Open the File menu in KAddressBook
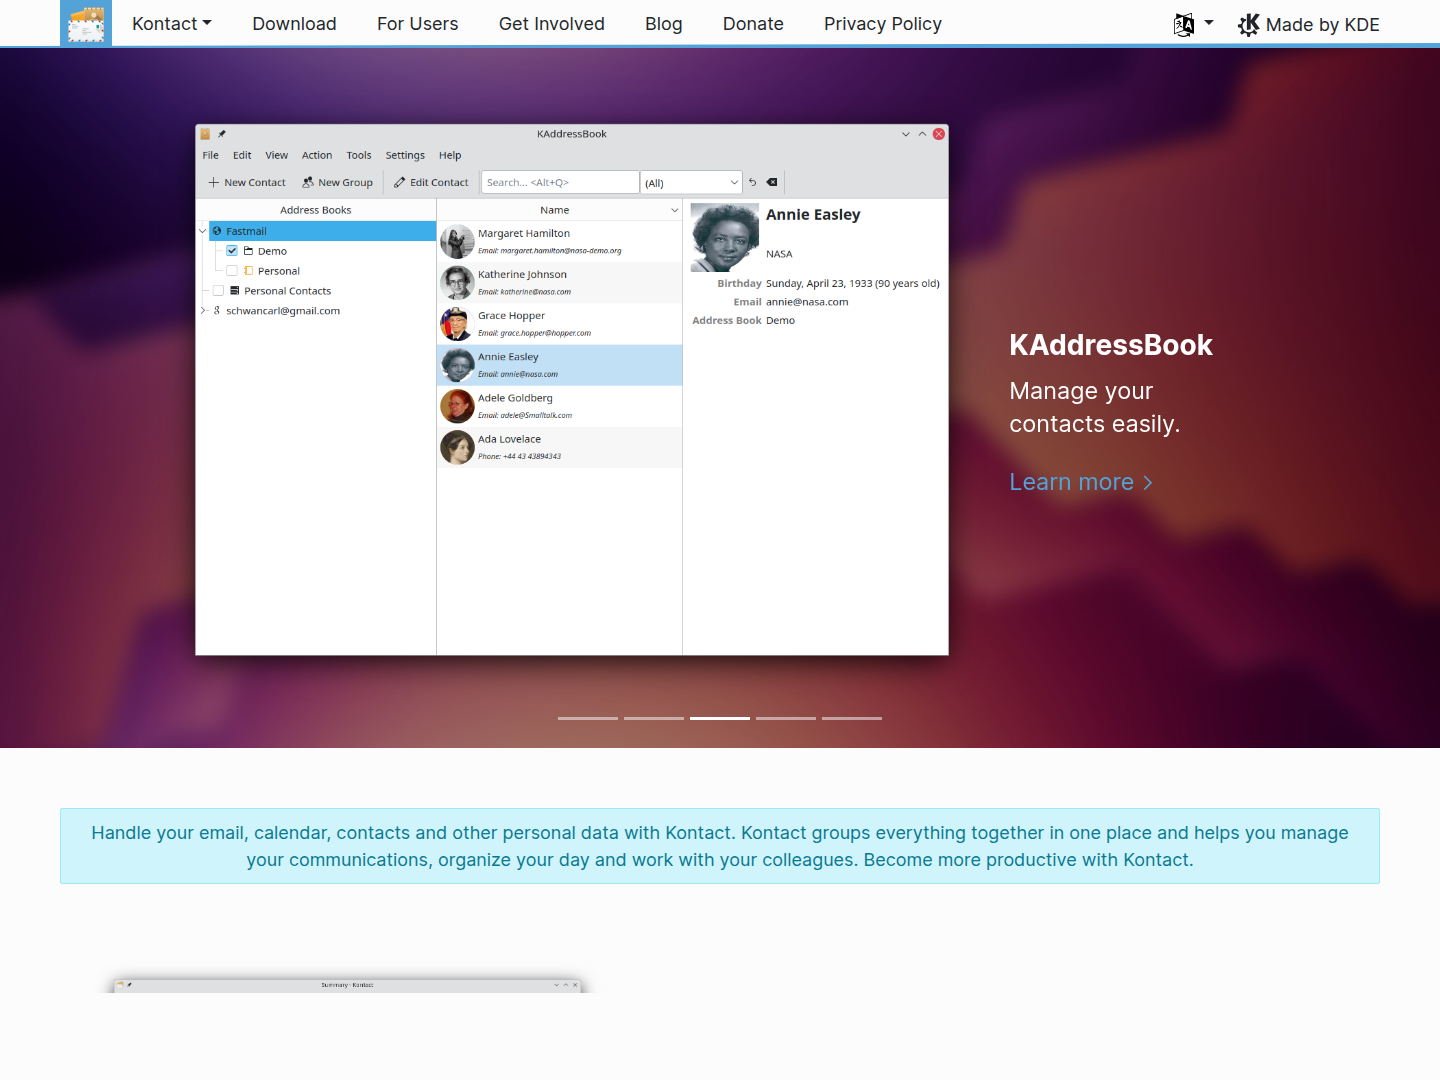Image resolution: width=1440 pixels, height=1080 pixels. pos(211,155)
